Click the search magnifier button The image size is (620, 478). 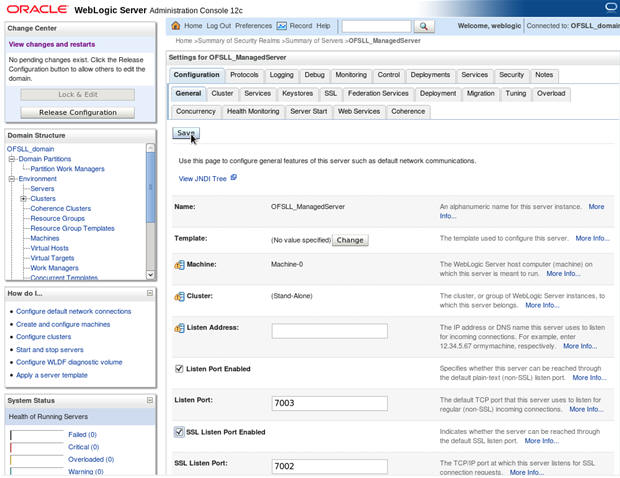[x=424, y=26]
